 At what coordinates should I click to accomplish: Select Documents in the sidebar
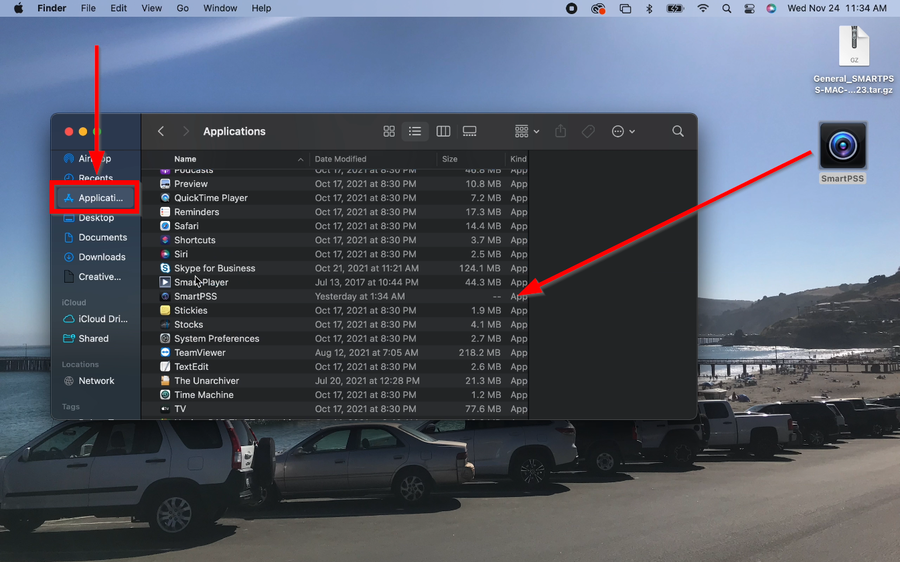click(x=102, y=238)
